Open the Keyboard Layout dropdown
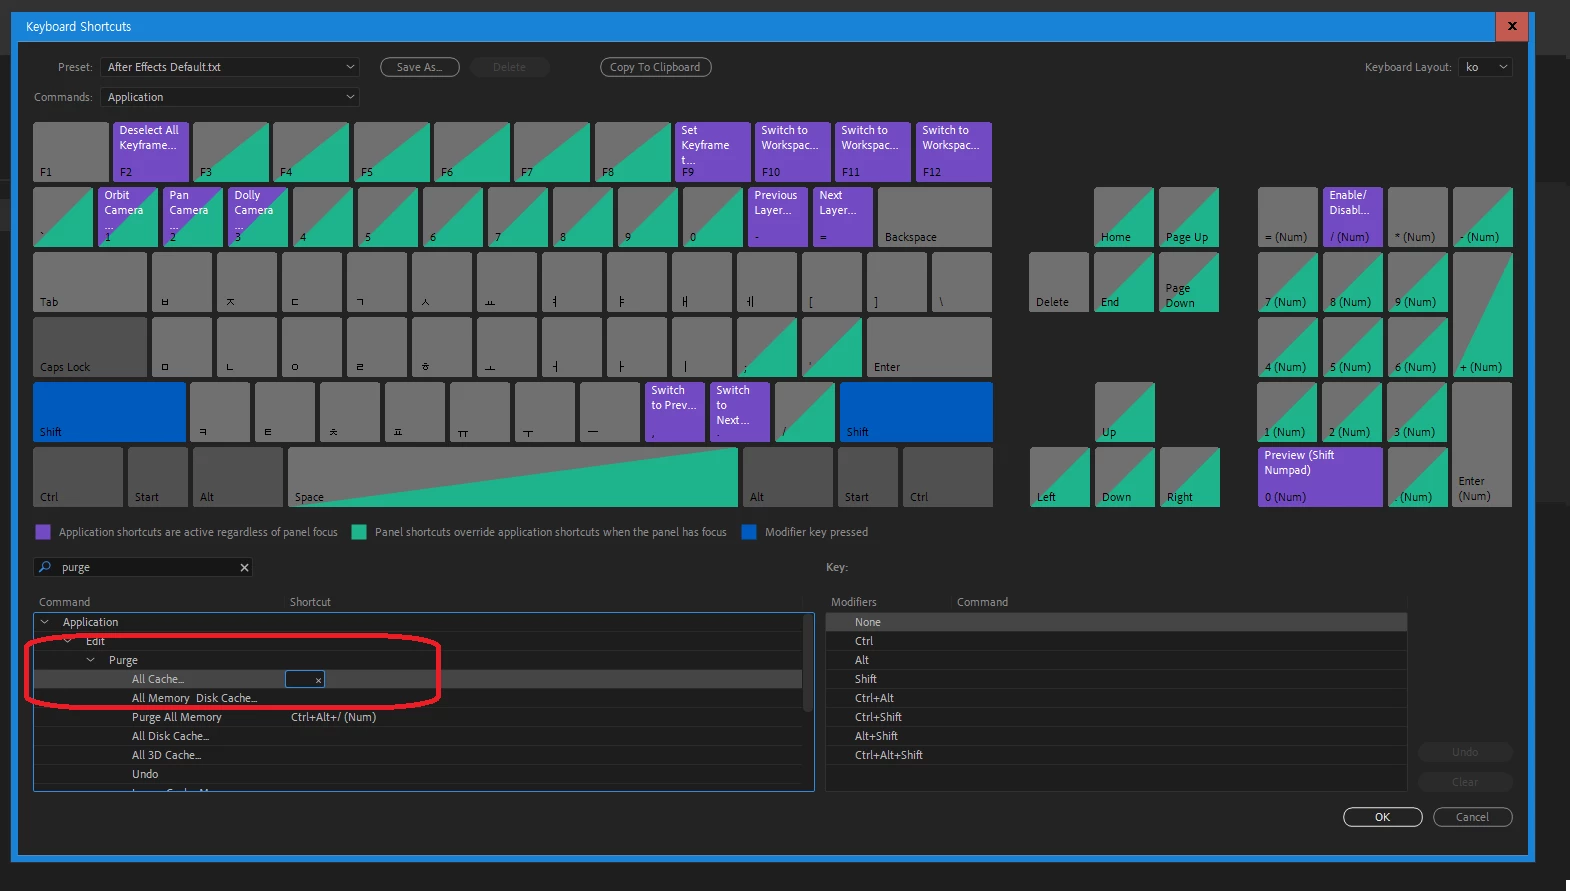Viewport: 1570px width, 891px height. coord(1485,67)
